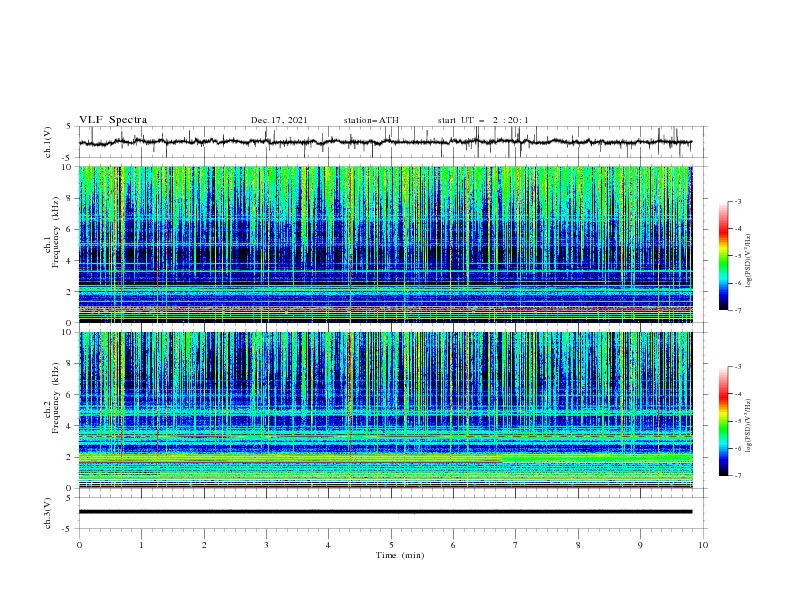Click the '-3' label on lower color scale

coord(738,367)
